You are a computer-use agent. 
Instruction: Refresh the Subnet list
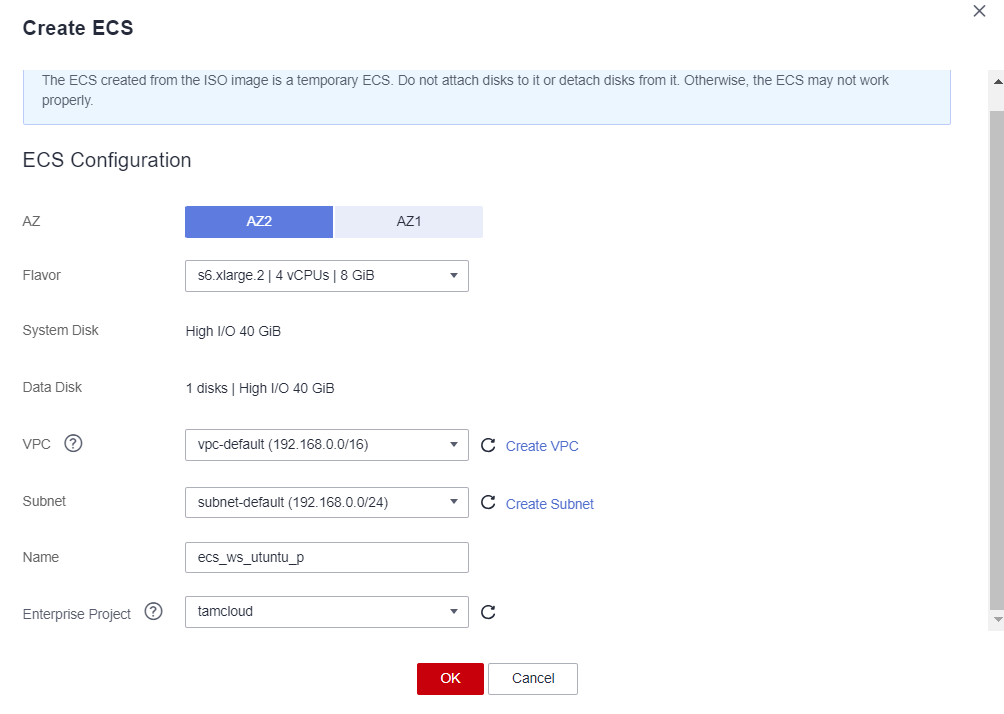(x=488, y=503)
